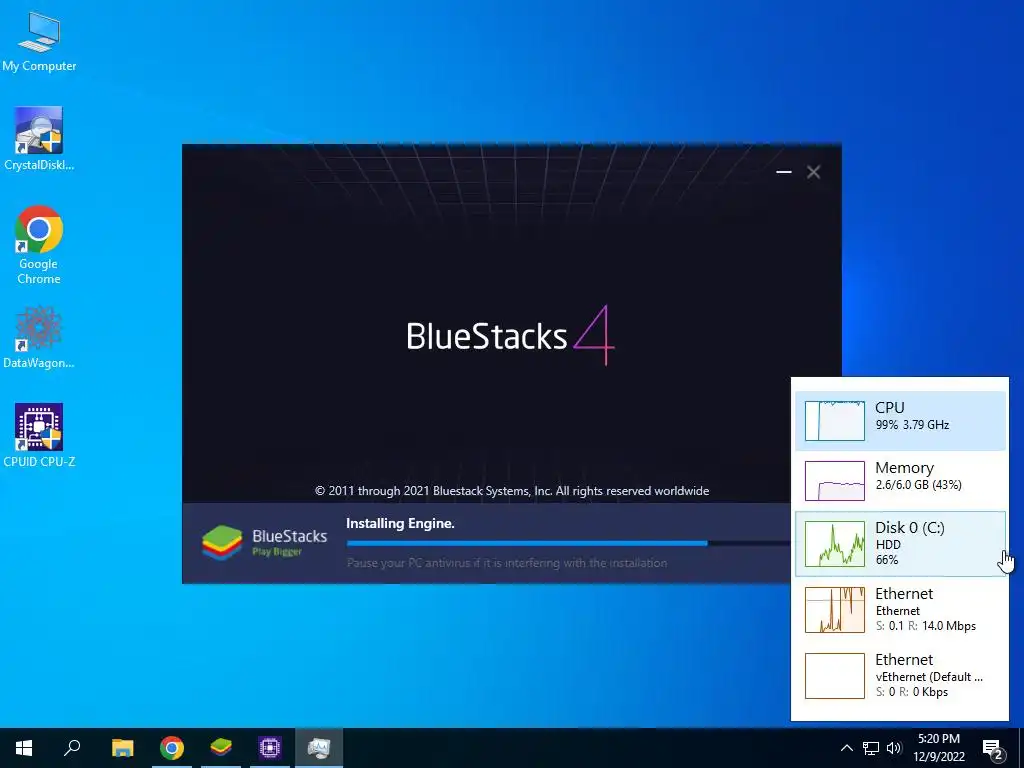Launch CrystalDiskInfo desktop shortcut
1024x768 pixels.
point(39,139)
